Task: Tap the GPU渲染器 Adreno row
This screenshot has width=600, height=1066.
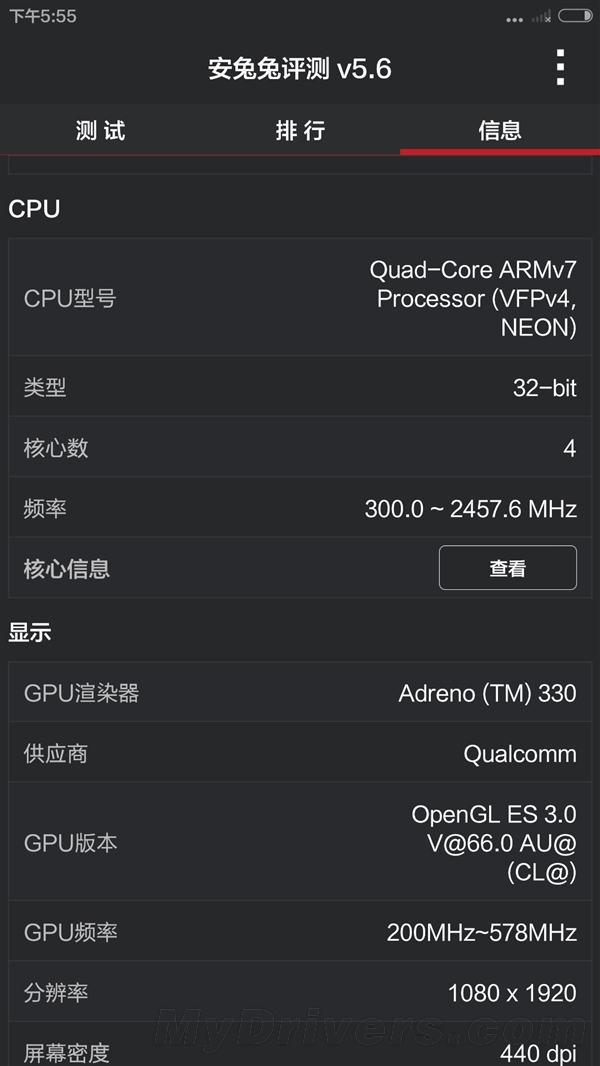Action: 300,693
